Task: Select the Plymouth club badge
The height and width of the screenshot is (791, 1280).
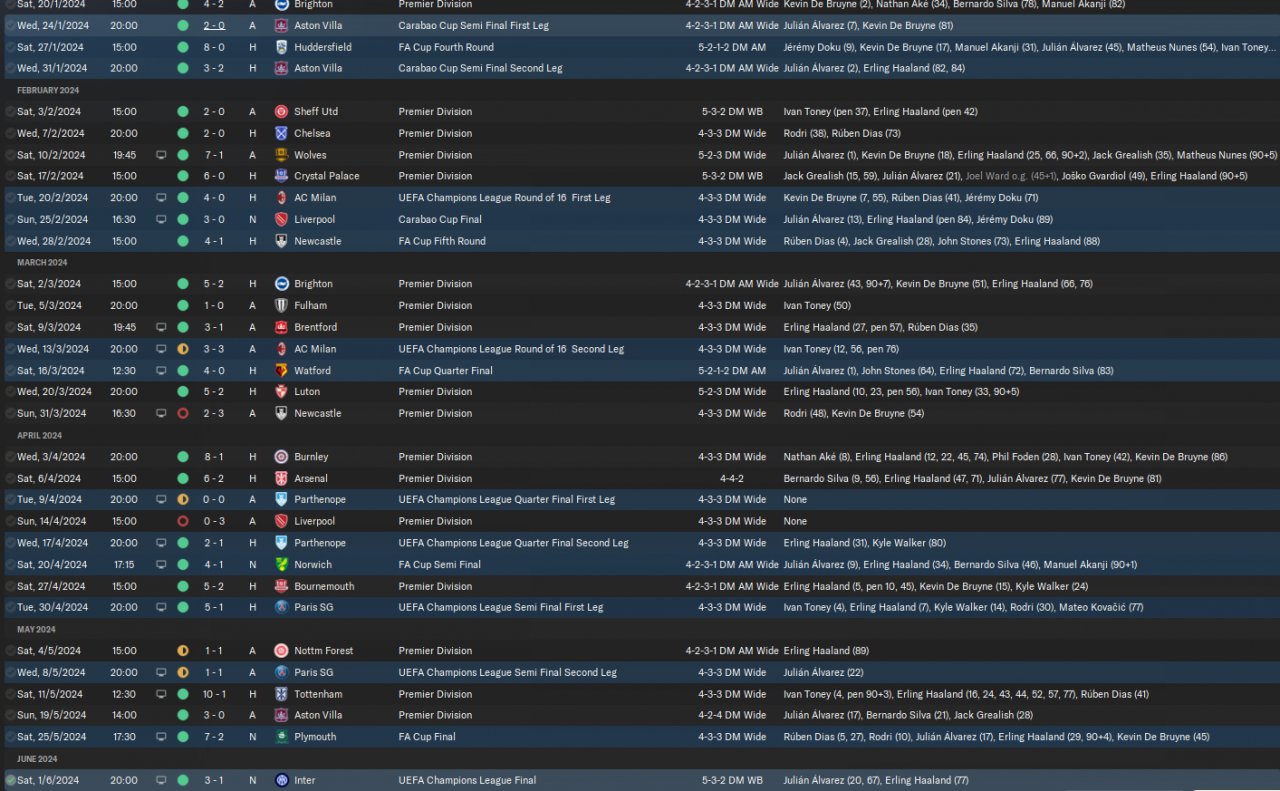Action: coord(282,737)
